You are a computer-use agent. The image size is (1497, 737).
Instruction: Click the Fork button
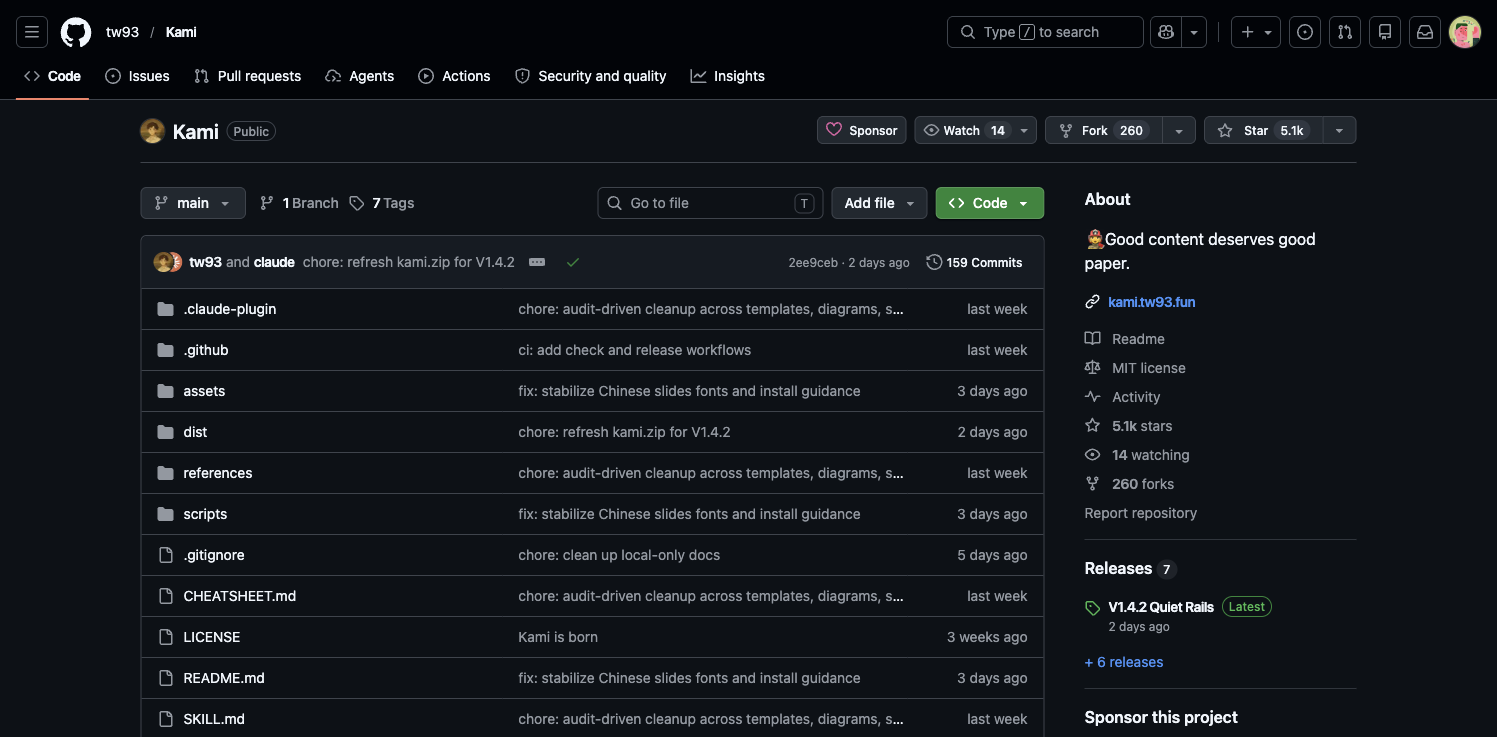click(x=1104, y=131)
